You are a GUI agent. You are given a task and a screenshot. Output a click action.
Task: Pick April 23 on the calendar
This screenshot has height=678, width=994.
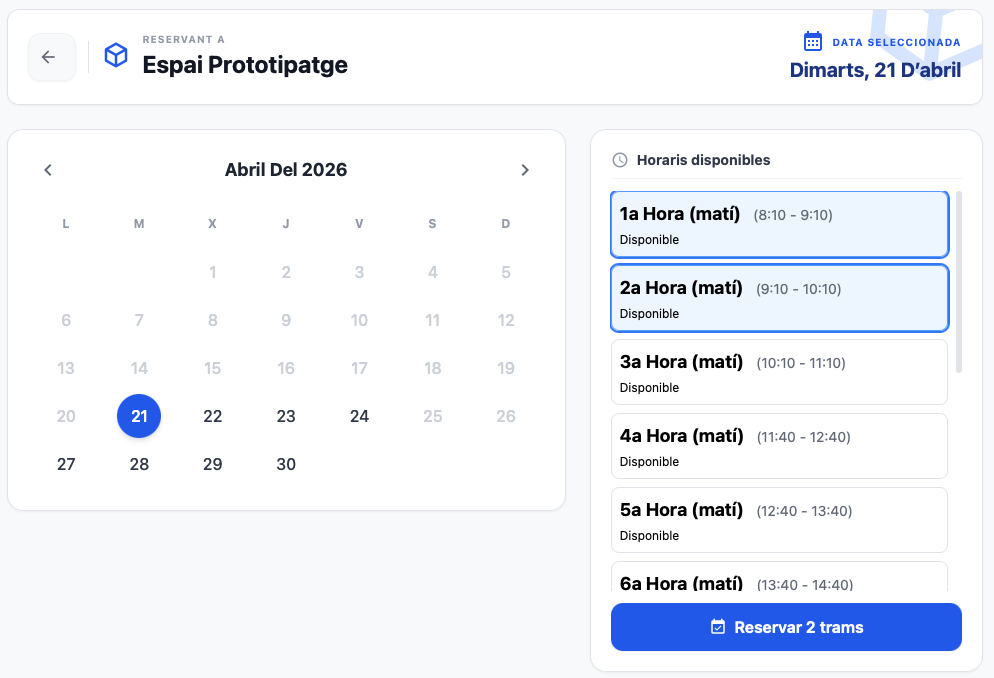[x=286, y=416]
